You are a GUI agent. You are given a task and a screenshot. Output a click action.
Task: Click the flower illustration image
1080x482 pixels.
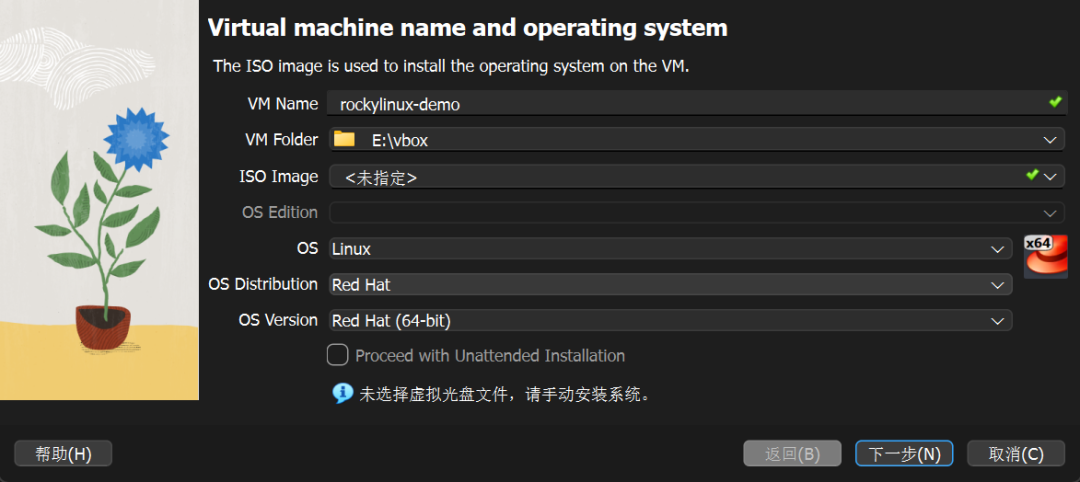click(99, 200)
